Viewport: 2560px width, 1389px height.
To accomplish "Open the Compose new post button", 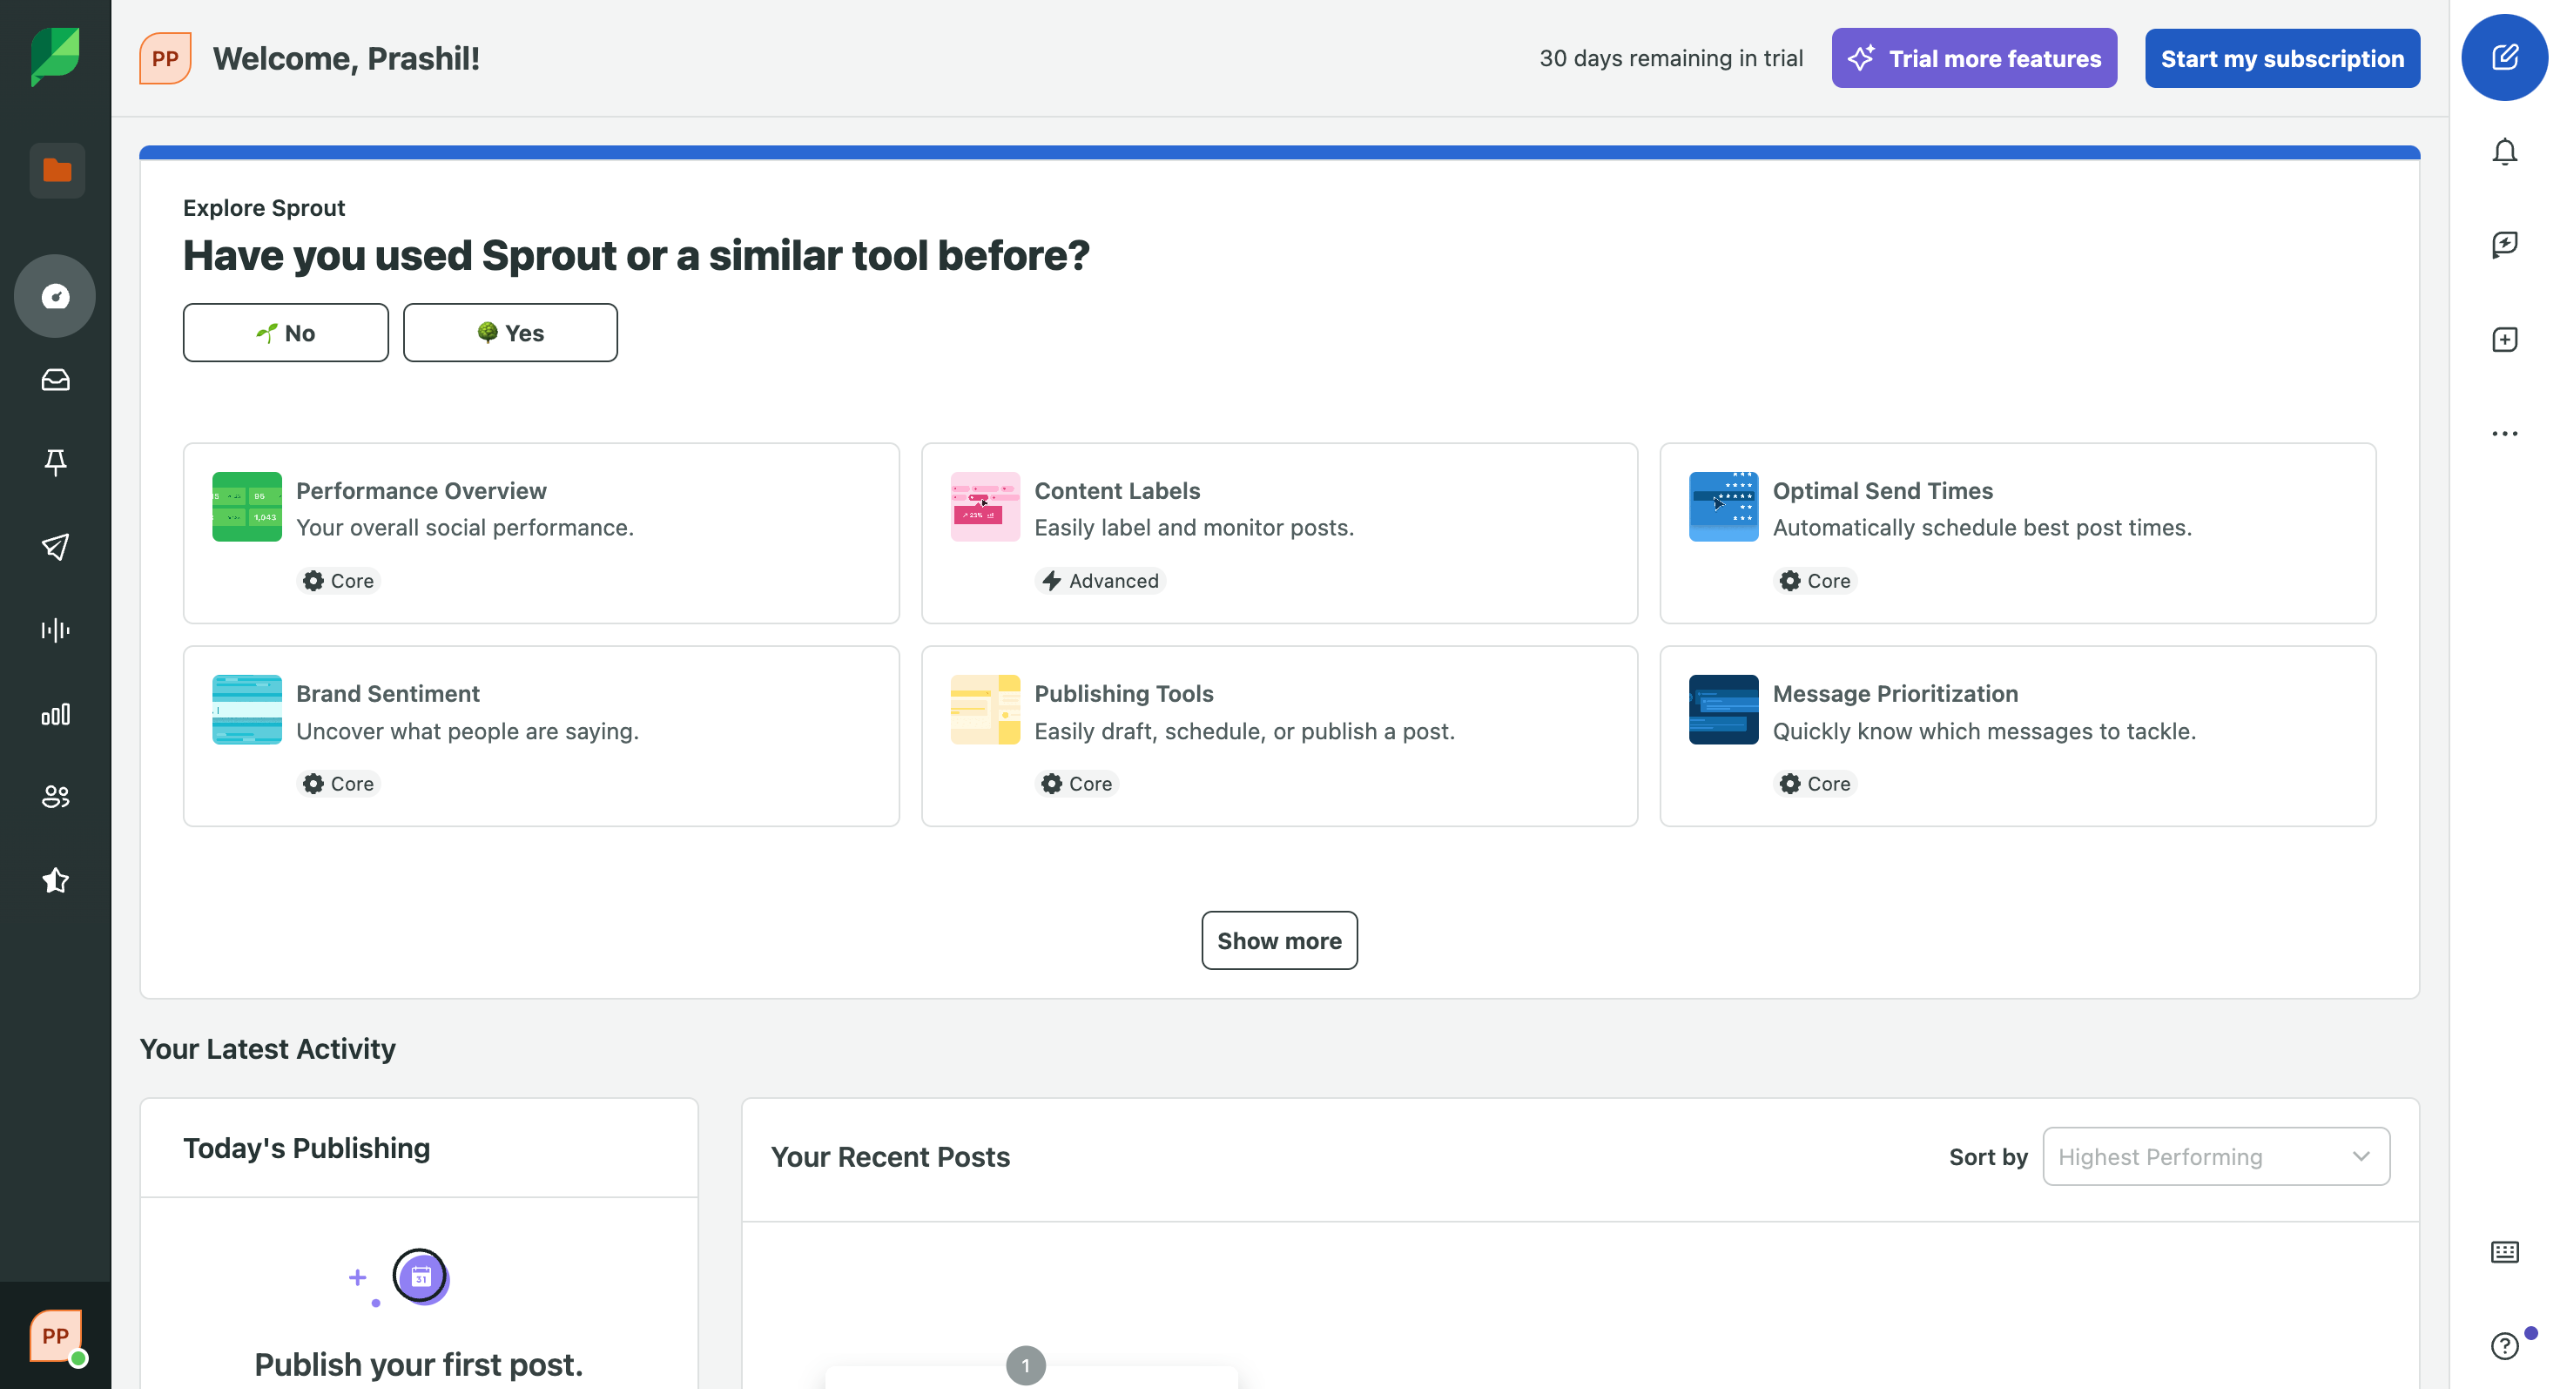I will tap(2503, 58).
